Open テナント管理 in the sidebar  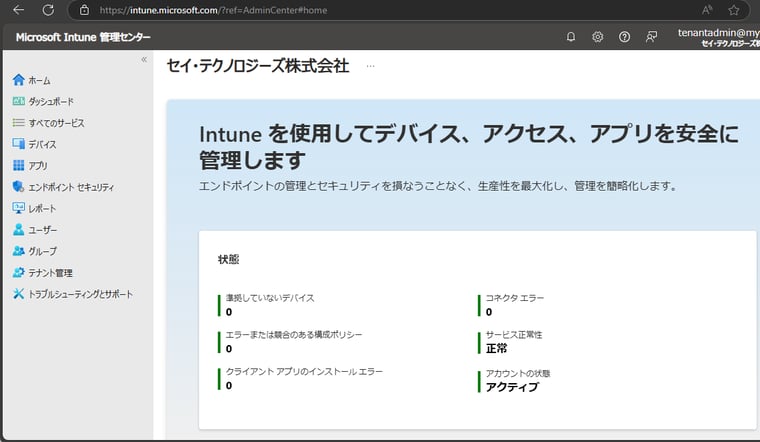pos(50,273)
